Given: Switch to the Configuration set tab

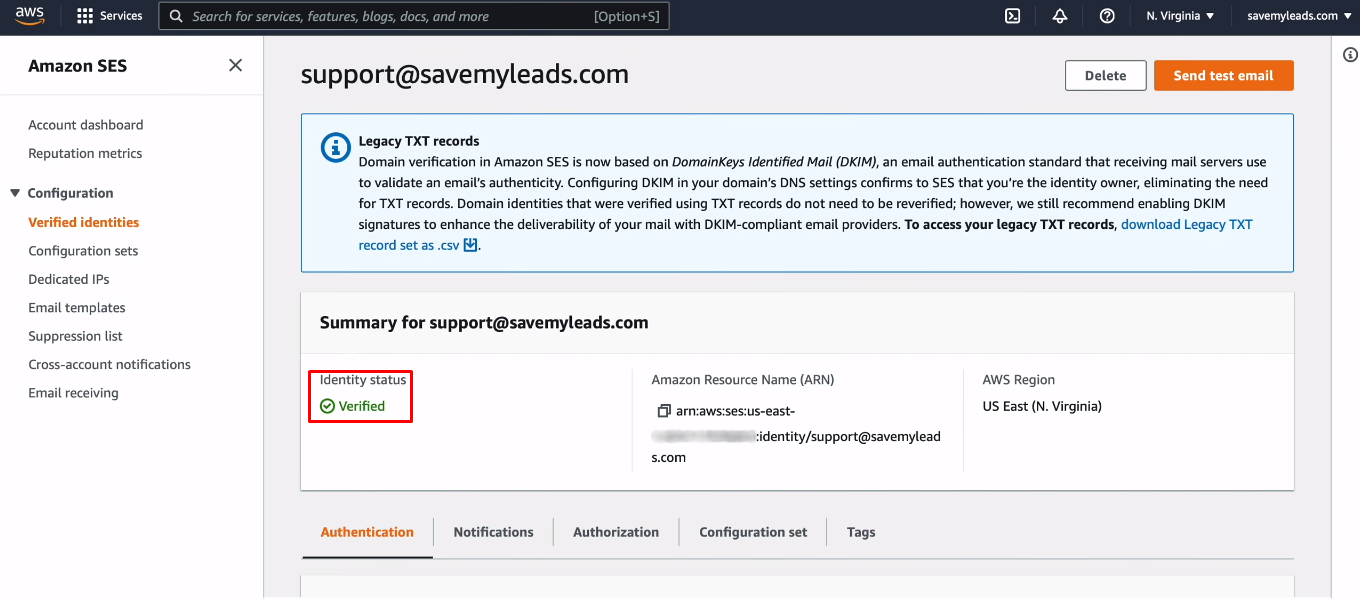Looking at the screenshot, I should pyautogui.click(x=753, y=532).
